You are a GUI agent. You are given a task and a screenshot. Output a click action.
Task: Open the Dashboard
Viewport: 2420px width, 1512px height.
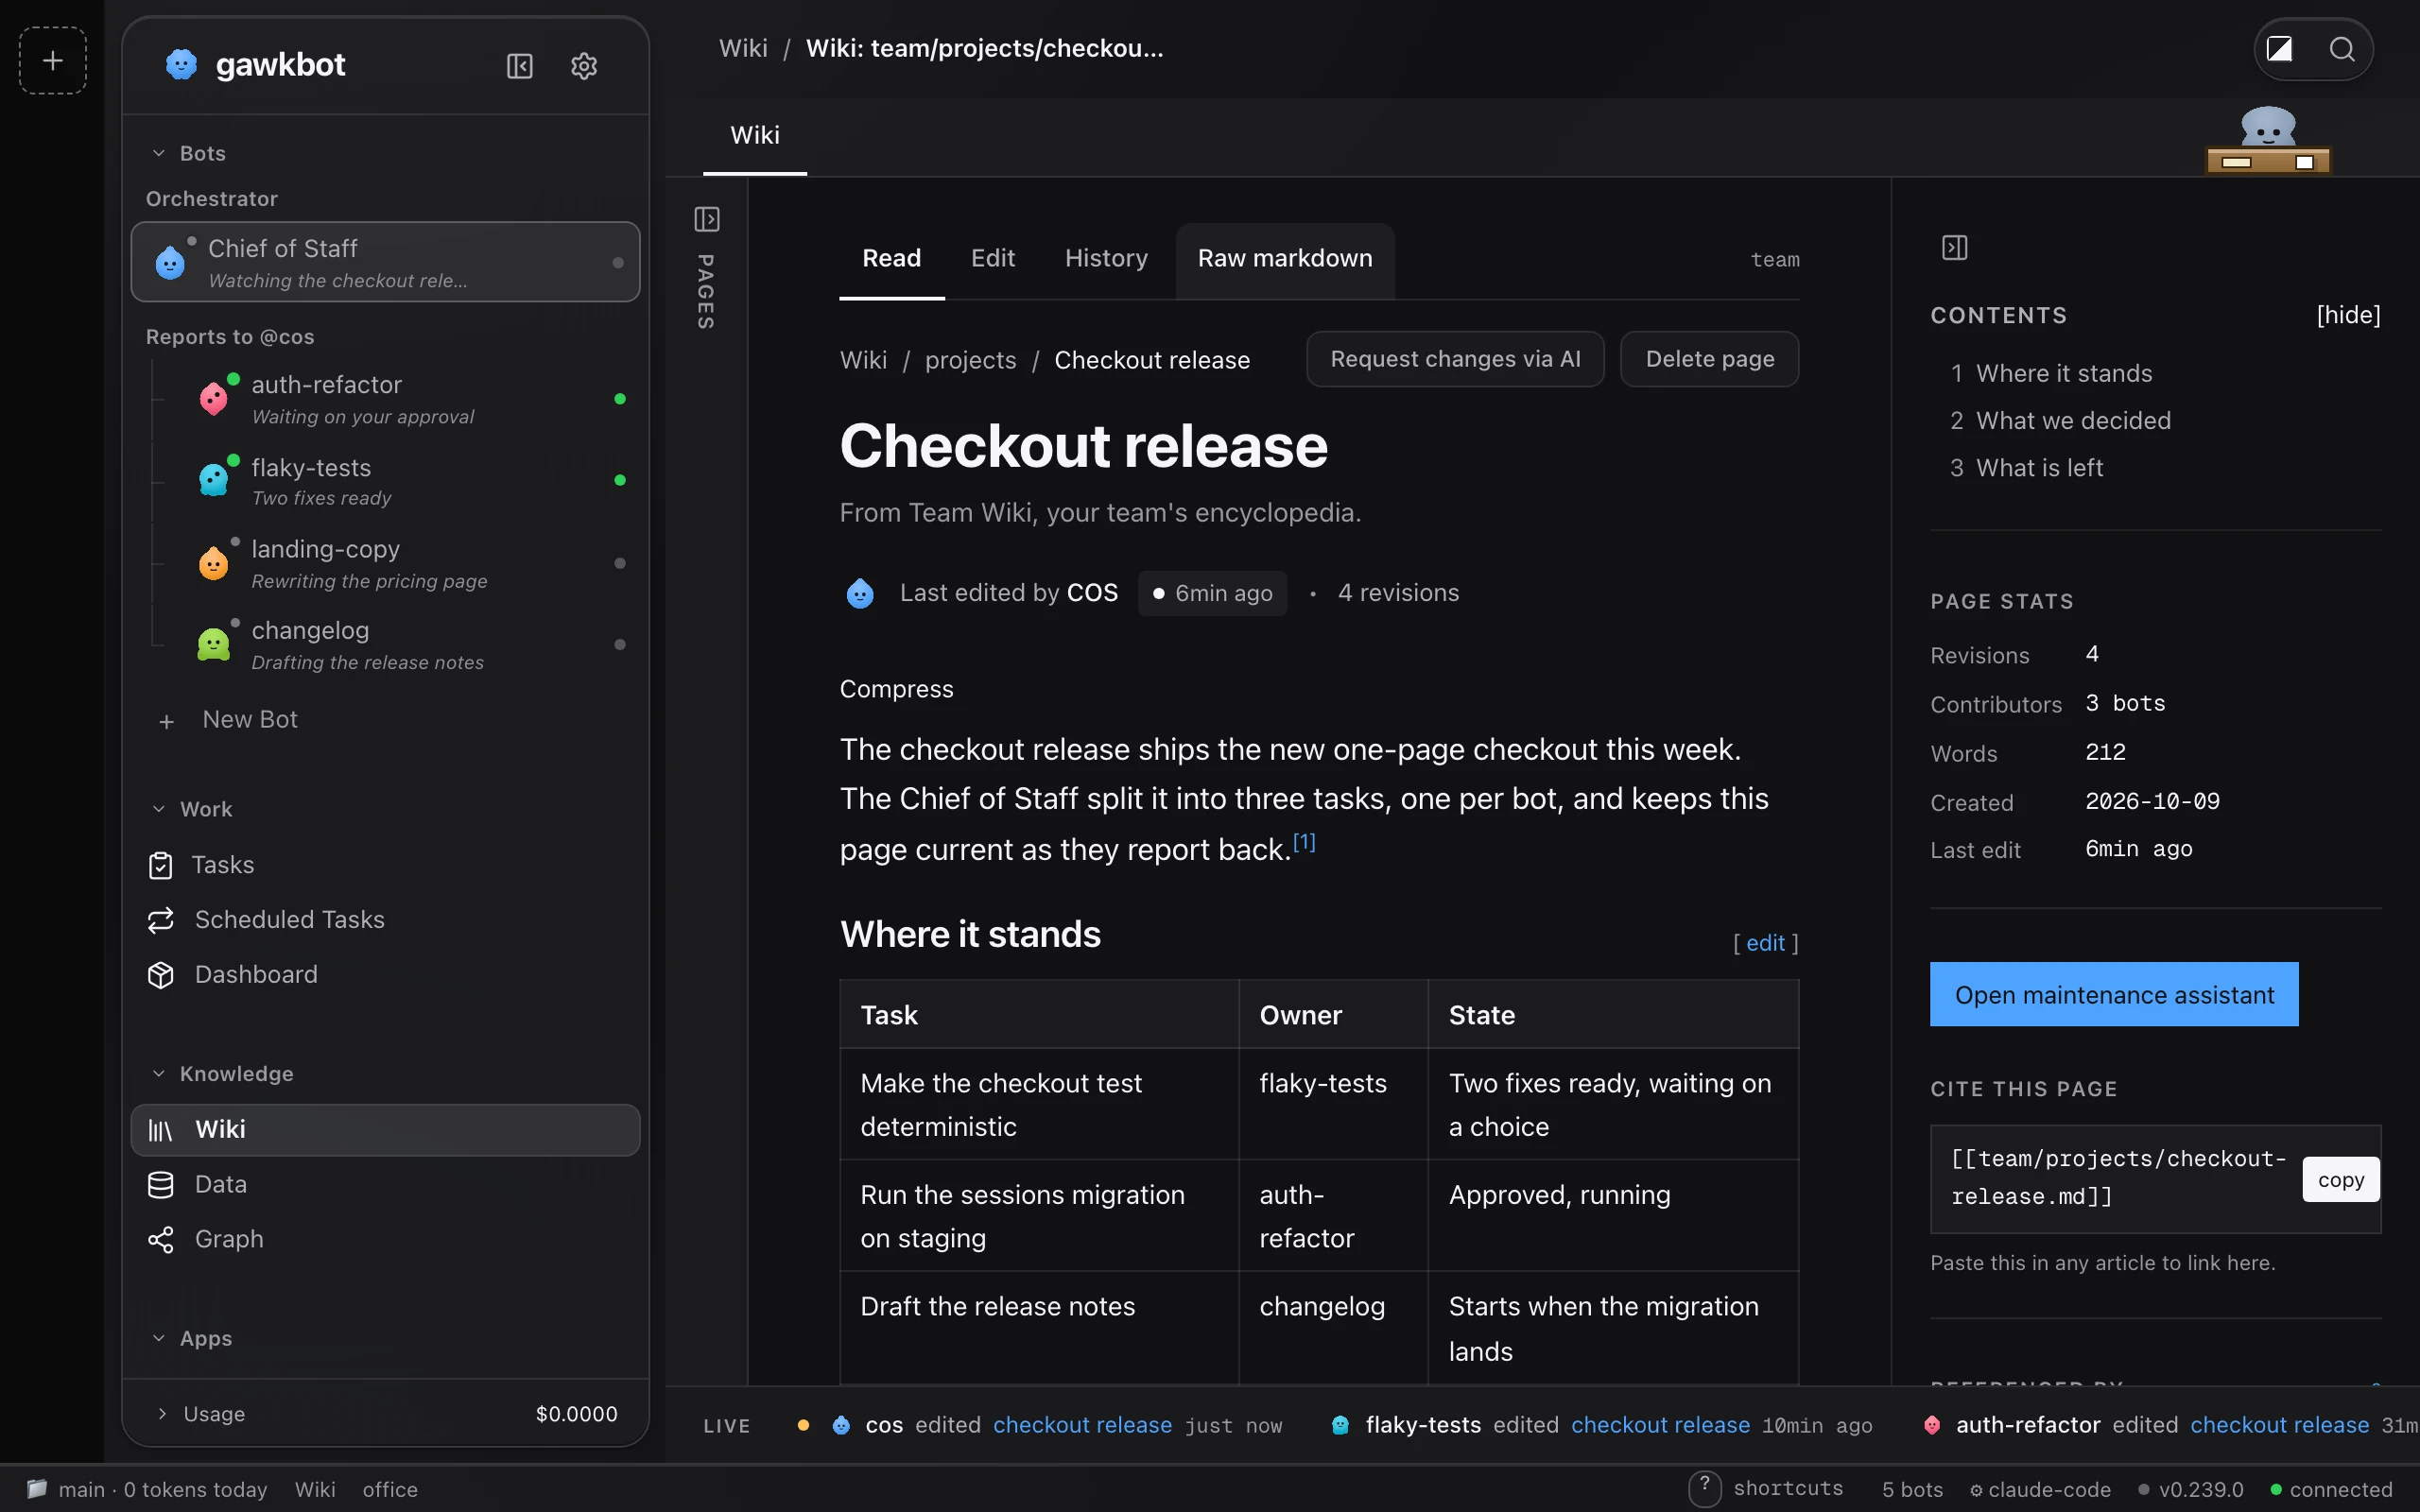385,975
